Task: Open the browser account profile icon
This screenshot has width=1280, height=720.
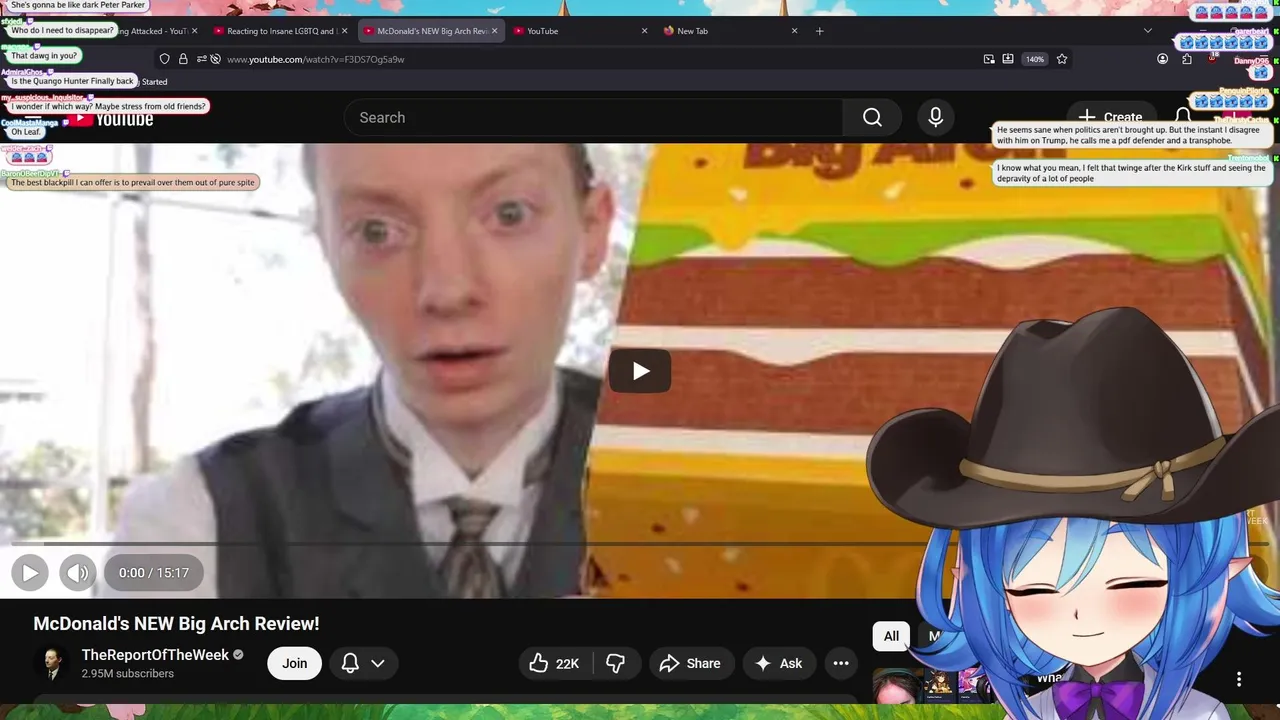Action: (x=1162, y=59)
